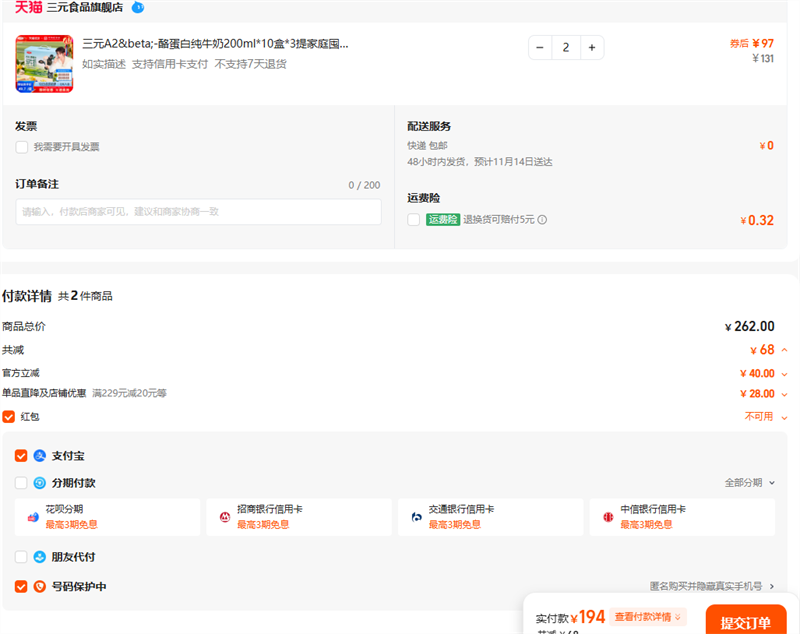Screen dimensions: 800x634
Task: Click the Tmall logo icon
Action: tap(28, 7)
